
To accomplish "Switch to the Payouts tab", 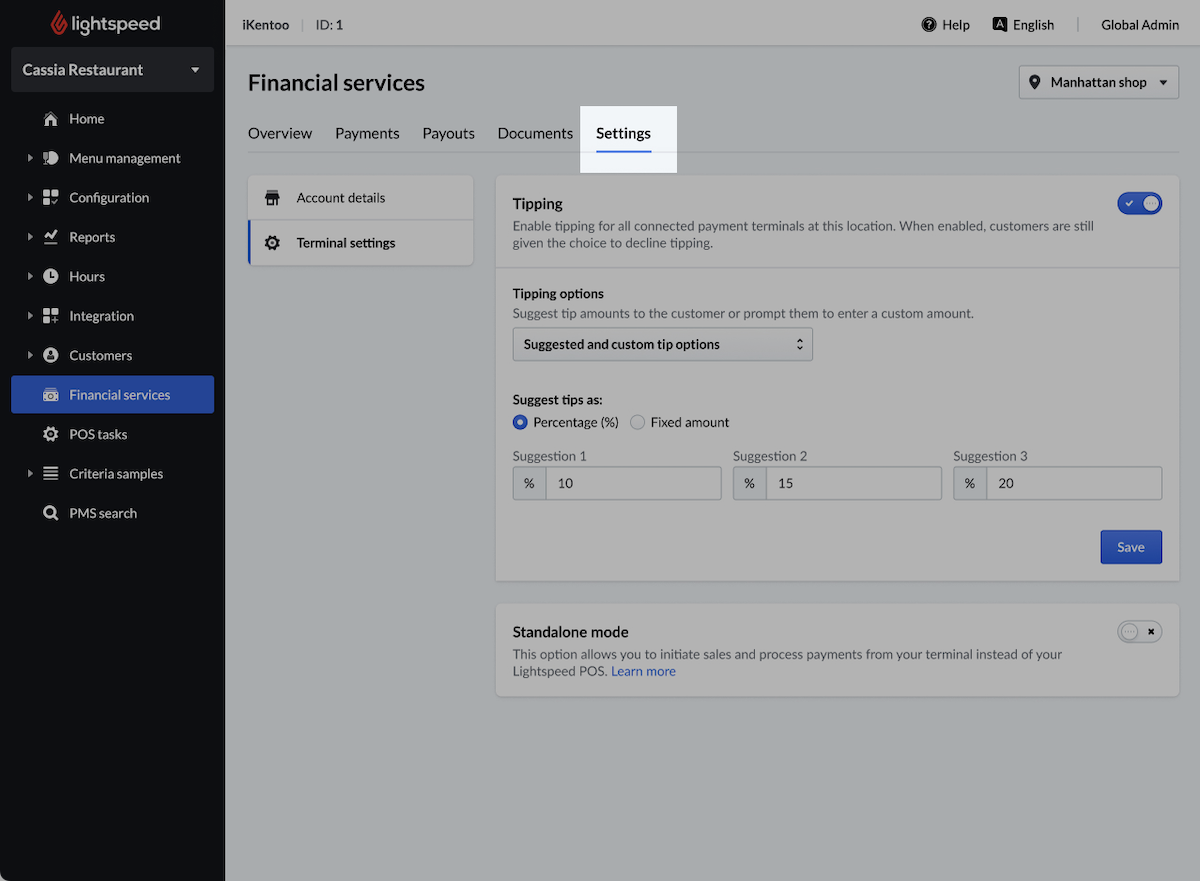I will click(448, 133).
